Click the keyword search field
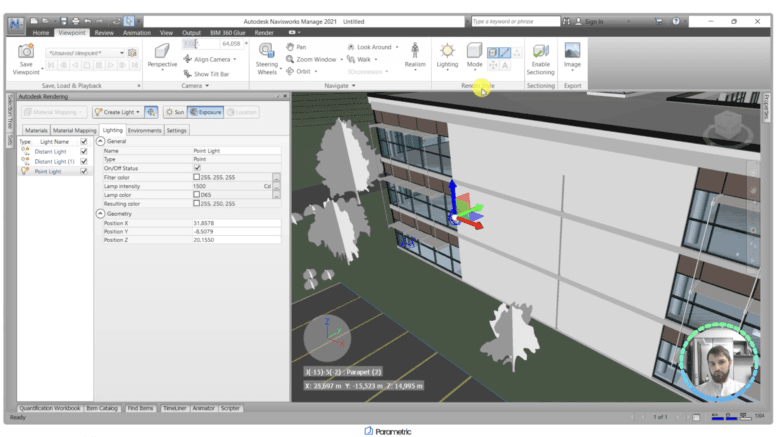Screen dimensions: 776x437 tap(515, 21)
